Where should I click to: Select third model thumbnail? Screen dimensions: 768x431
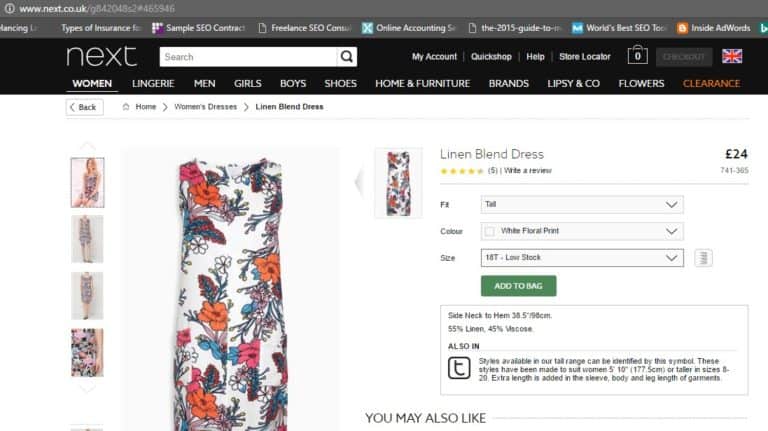click(x=87, y=296)
